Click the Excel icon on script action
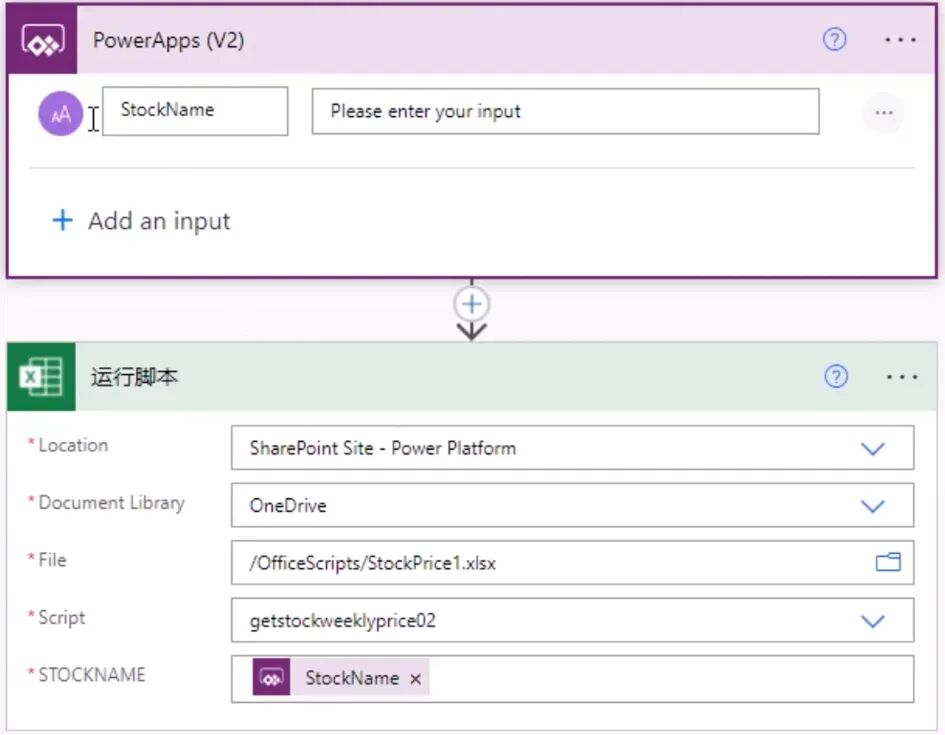This screenshot has width=945, height=735. pyautogui.click(x=42, y=377)
